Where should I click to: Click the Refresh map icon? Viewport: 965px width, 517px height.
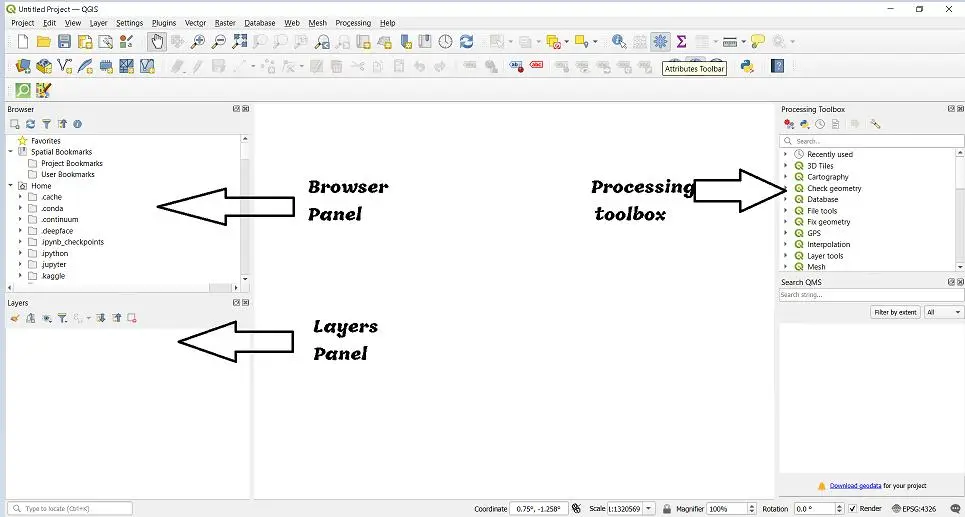click(x=466, y=41)
